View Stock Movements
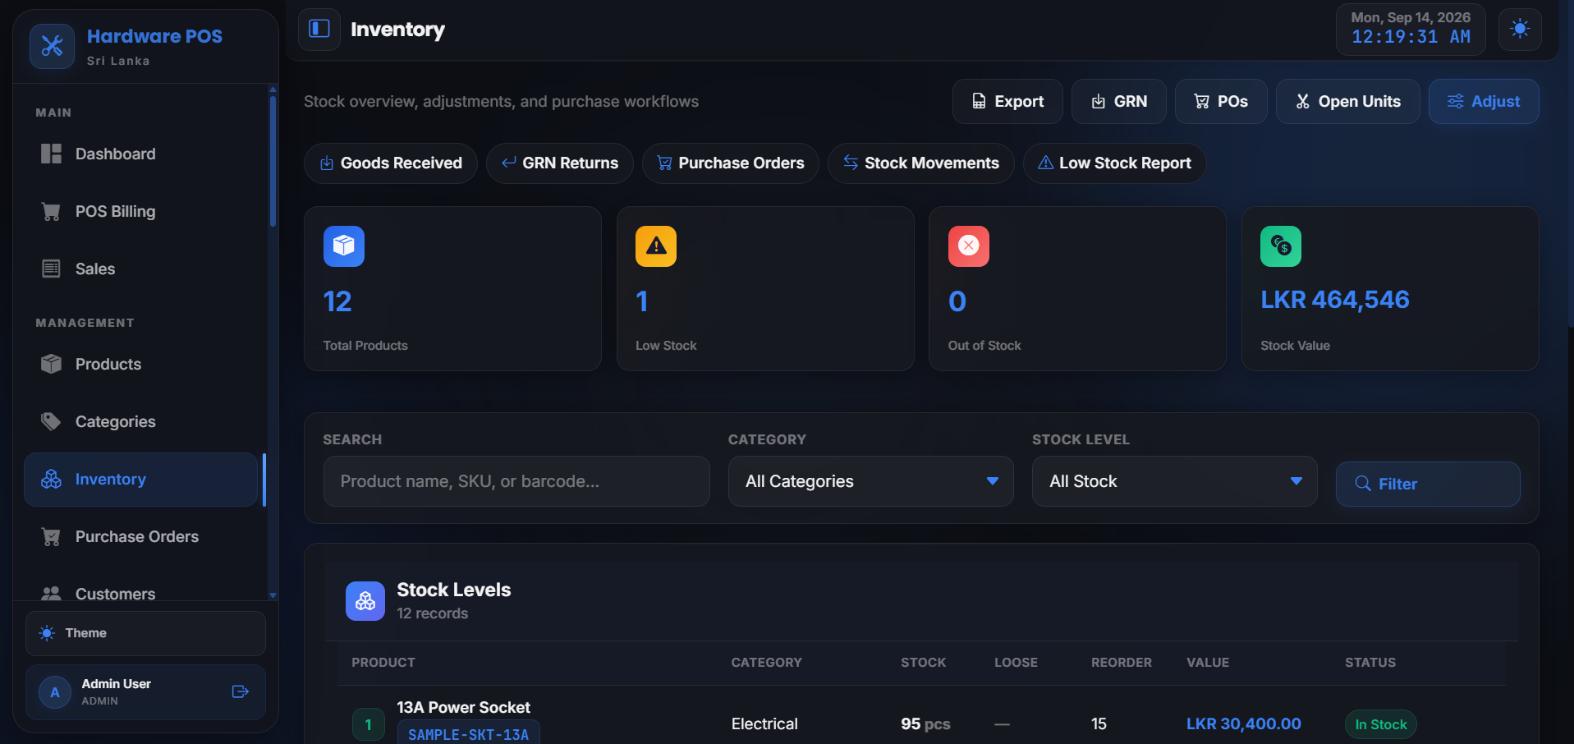This screenshot has height=744, width=1574. (x=921, y=163)
